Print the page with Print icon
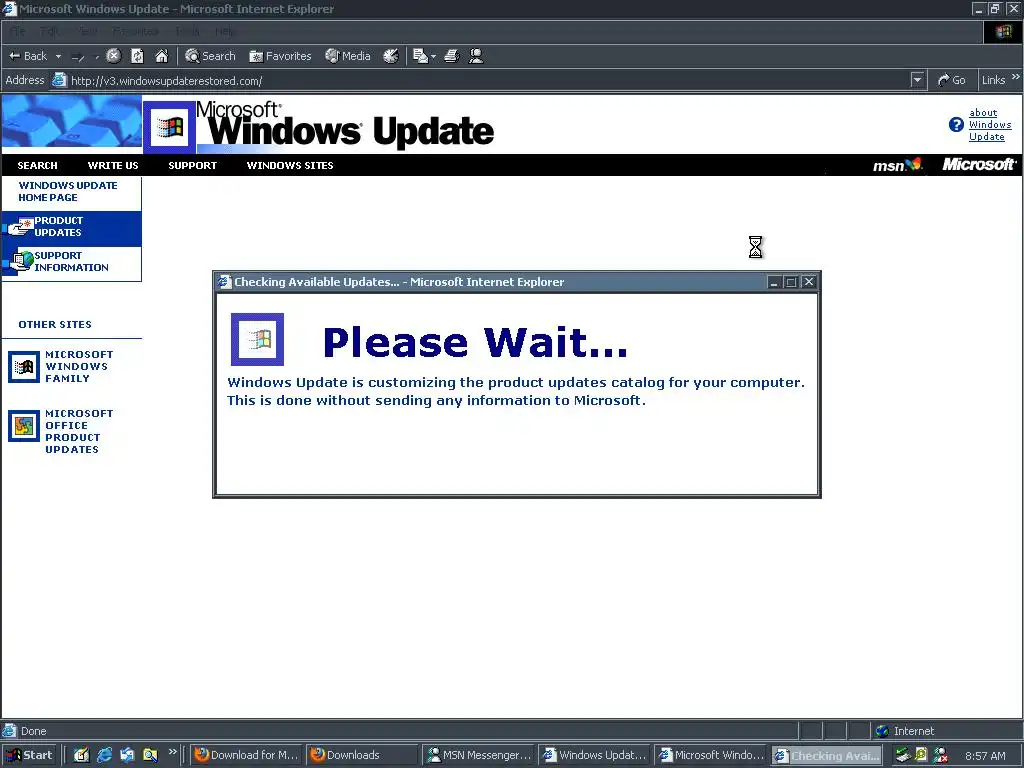 tap(452, 56)
